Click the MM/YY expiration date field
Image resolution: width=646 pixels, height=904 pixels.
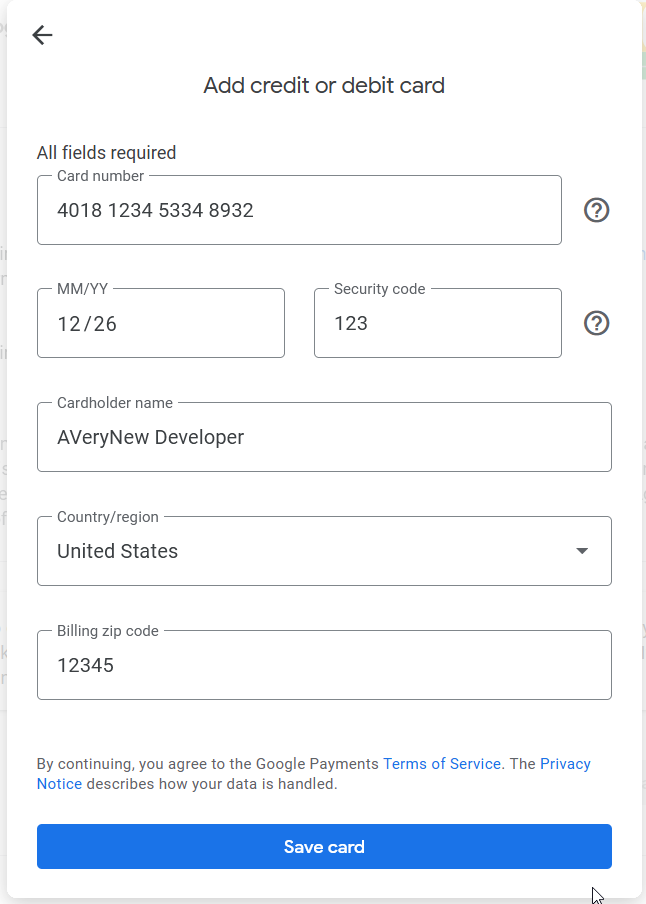(160, 324)
